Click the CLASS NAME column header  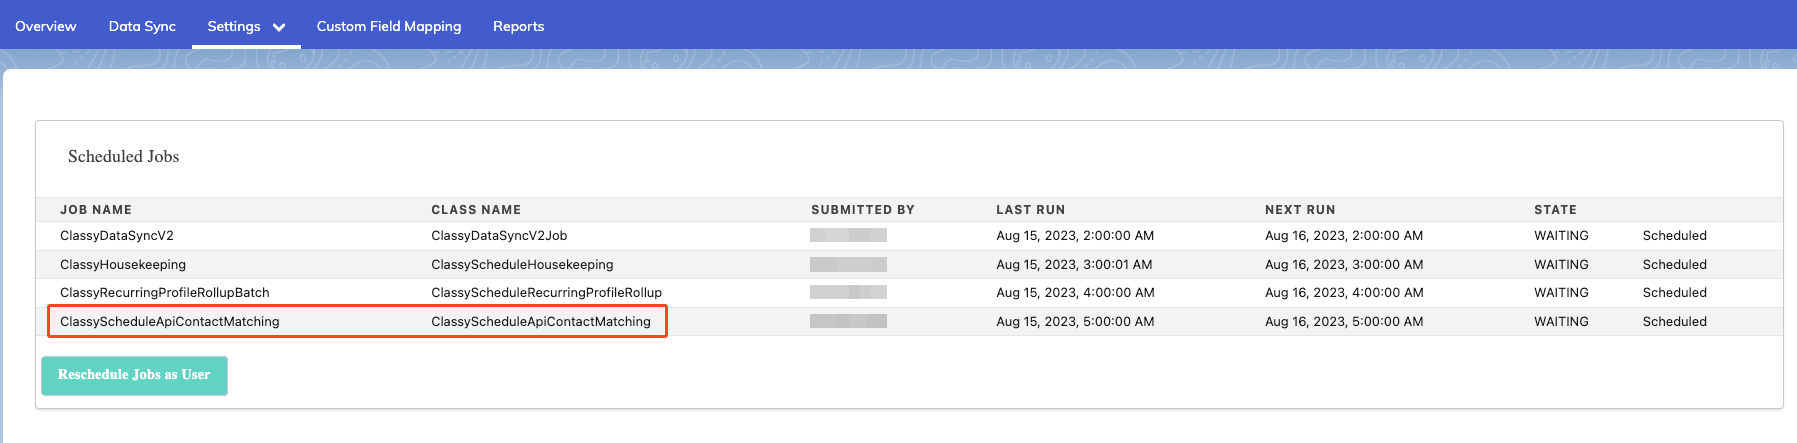tap(476, 210)
